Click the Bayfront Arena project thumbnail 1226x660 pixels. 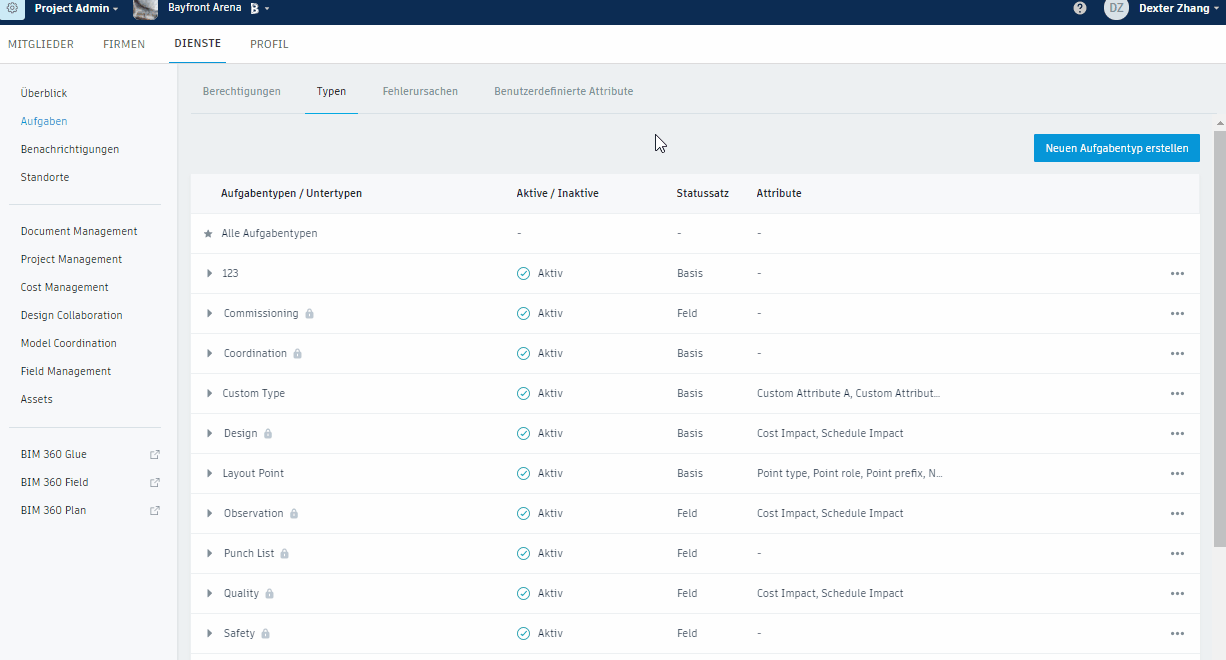pos(146,9)
